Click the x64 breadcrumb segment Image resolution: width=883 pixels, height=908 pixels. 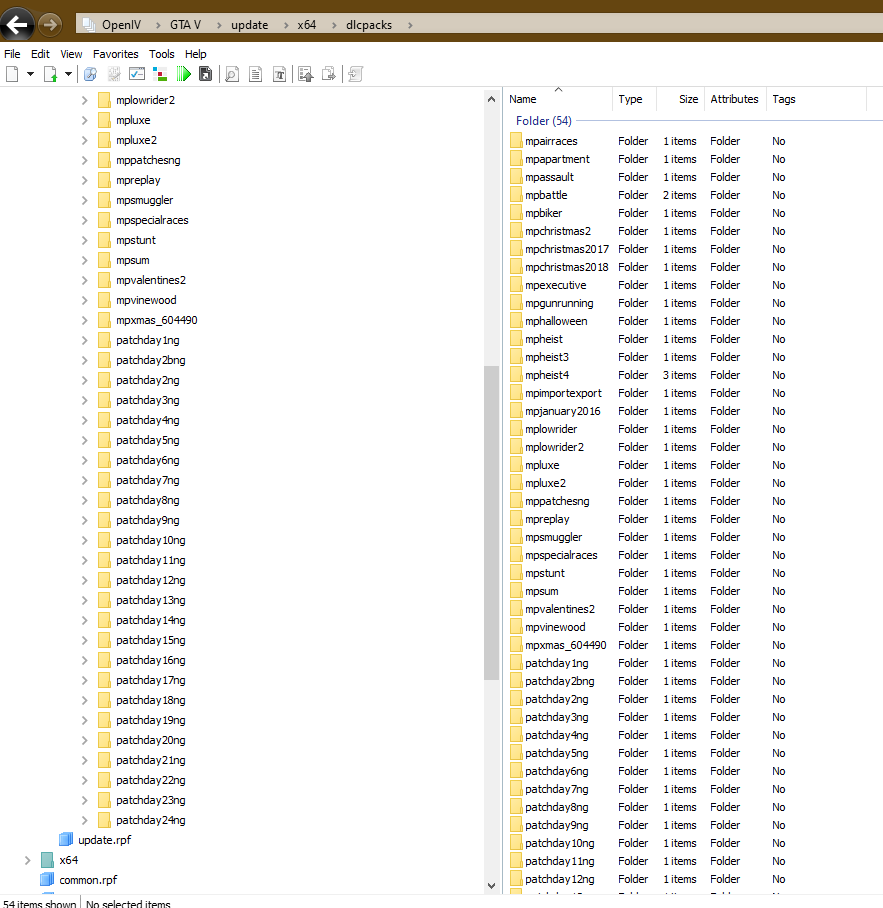pyautogui.click(x=306, y=25)
